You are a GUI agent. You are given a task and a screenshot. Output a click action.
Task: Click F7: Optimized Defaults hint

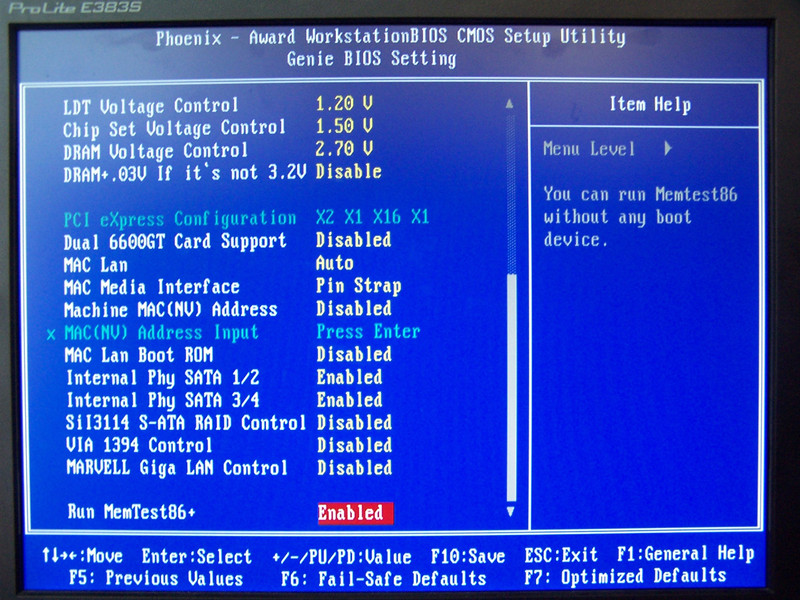pyautogui.click(x=625, y=577)
